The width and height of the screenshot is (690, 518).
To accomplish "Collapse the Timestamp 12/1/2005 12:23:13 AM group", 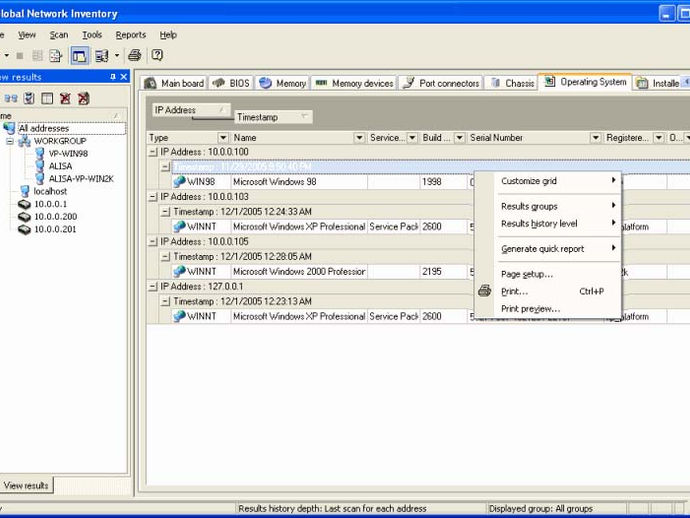I will [x=165, y=302].
